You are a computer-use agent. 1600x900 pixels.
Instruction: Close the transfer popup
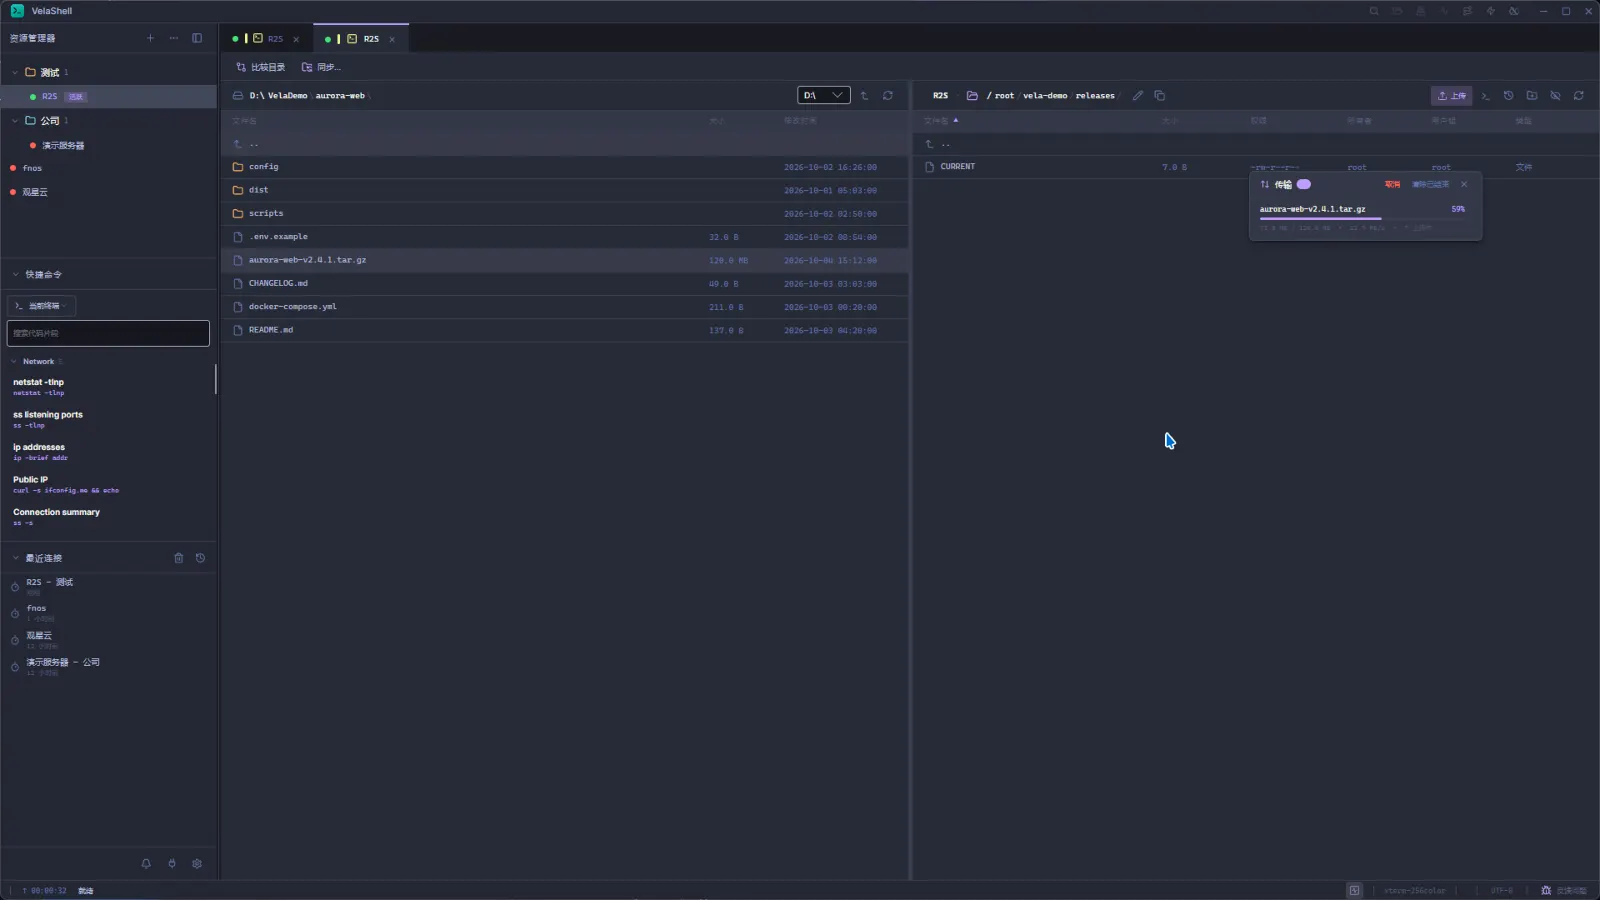(x=1464, y=184)
